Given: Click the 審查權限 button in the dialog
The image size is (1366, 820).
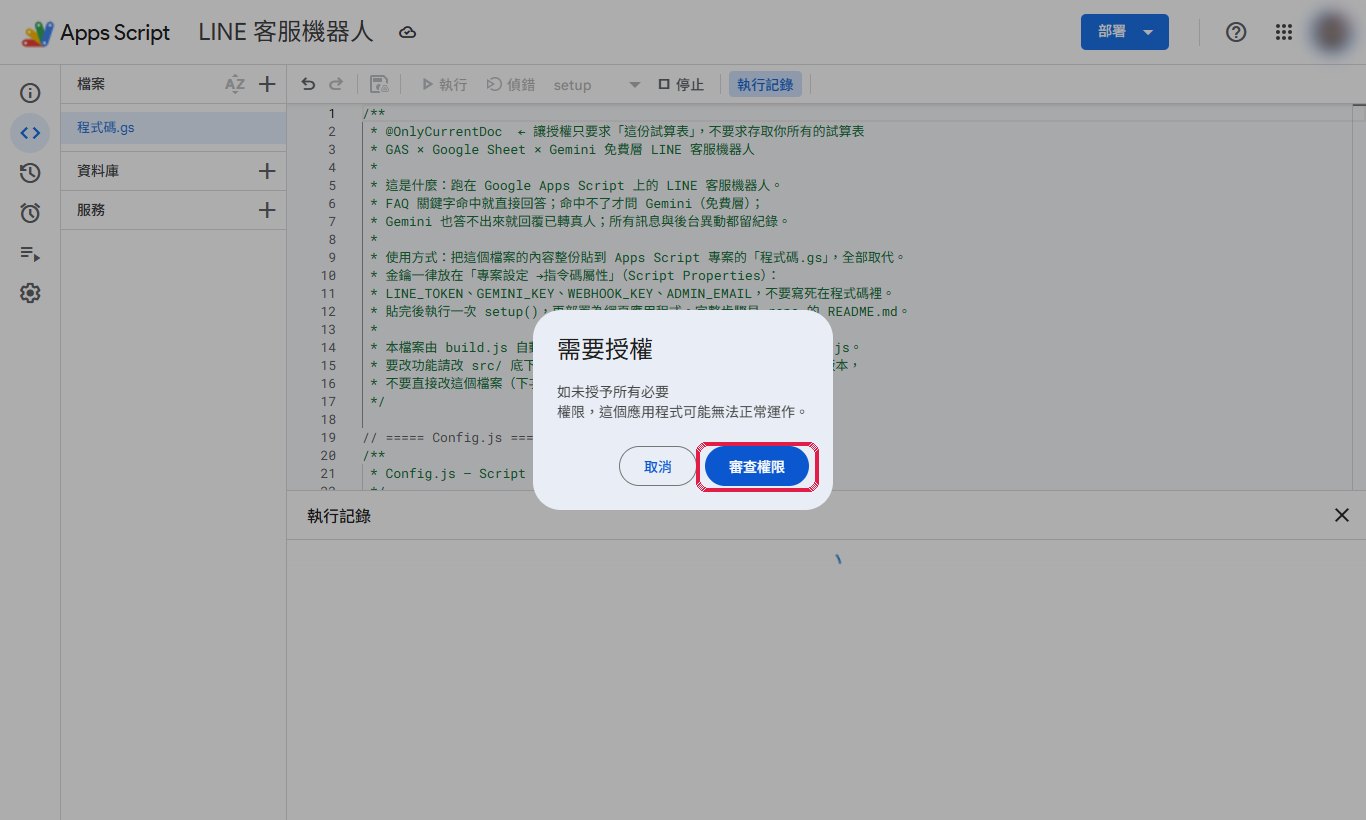Looking at the screenshot, I should 757,467.
